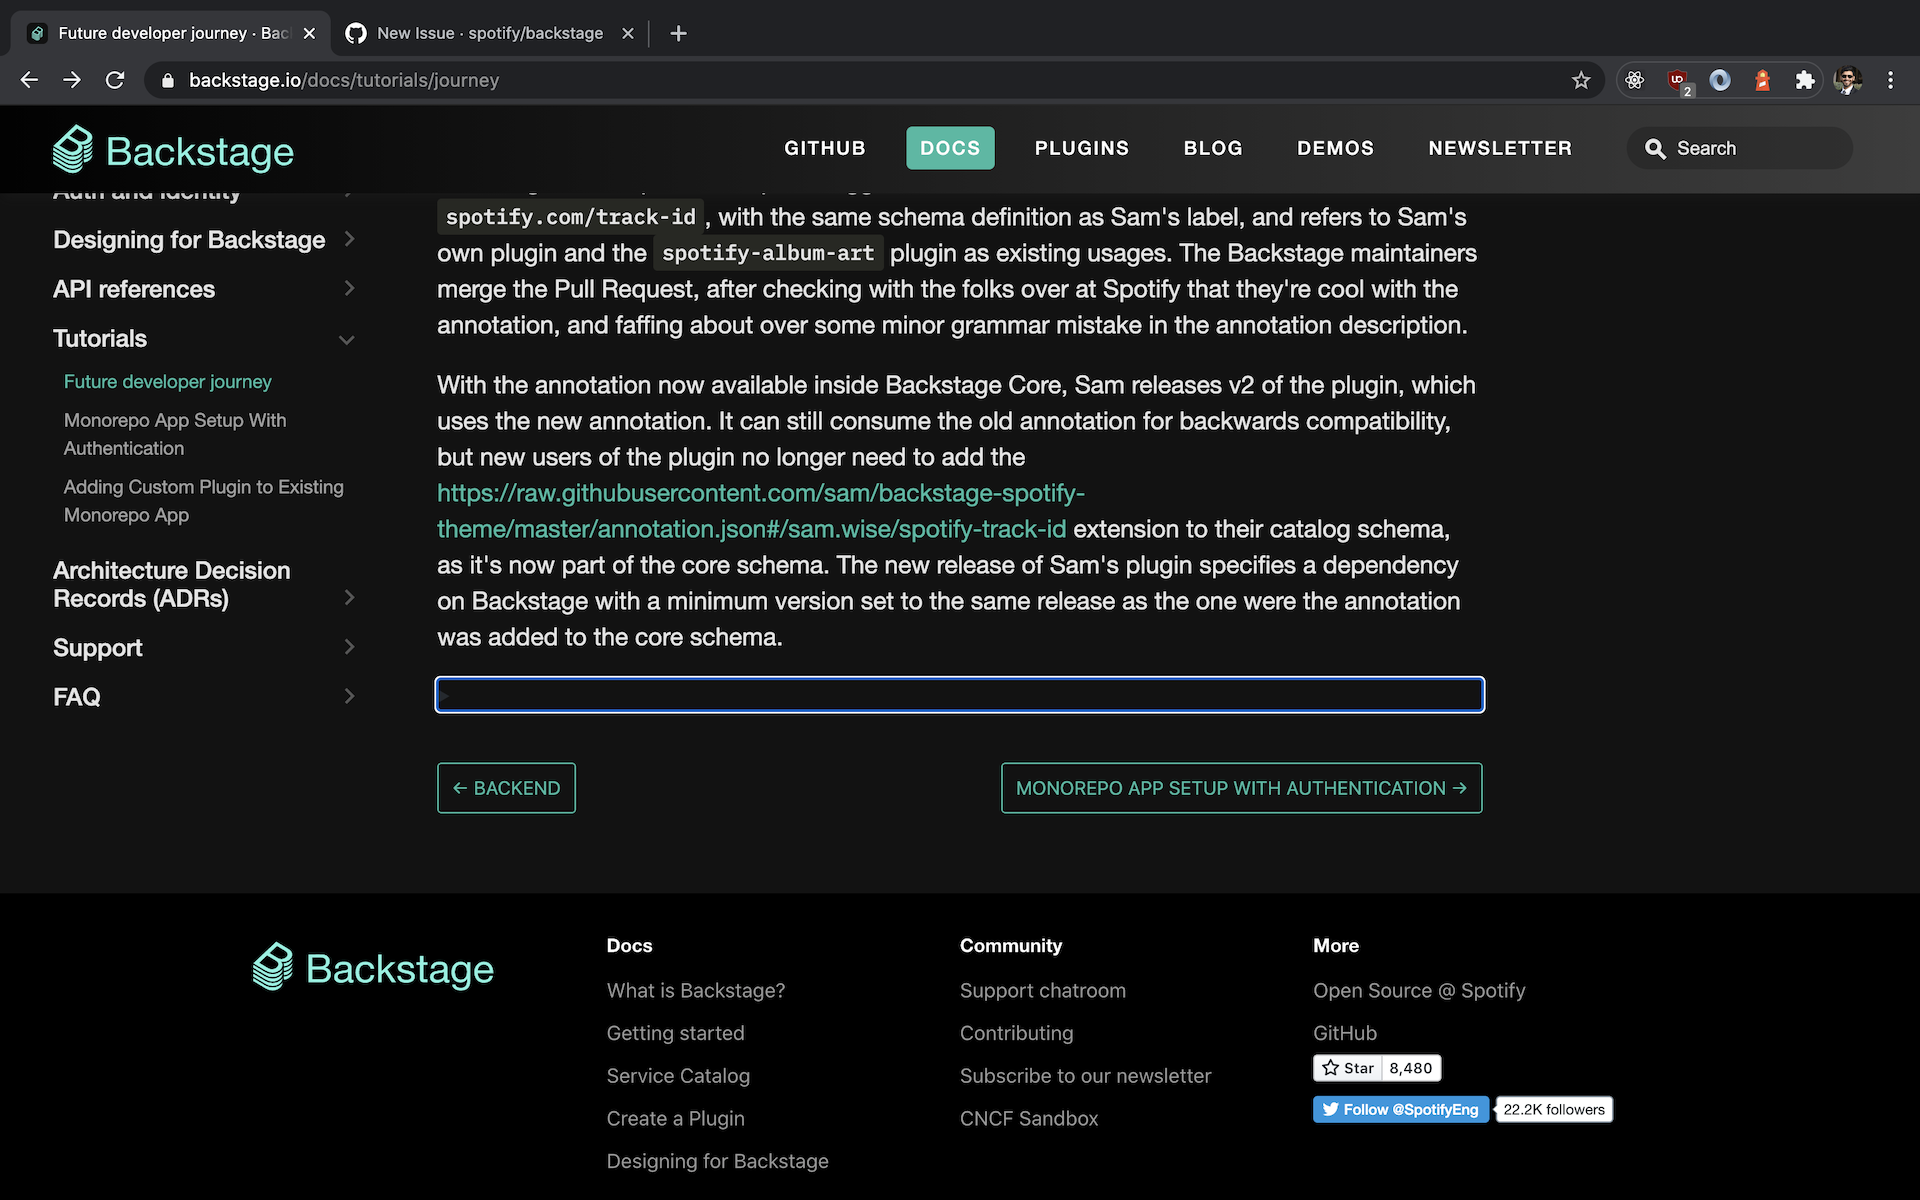The width and height of the screenshot is (1920, 1200).
Task: Click the highlighted empty input field
Action: point(959,694)
